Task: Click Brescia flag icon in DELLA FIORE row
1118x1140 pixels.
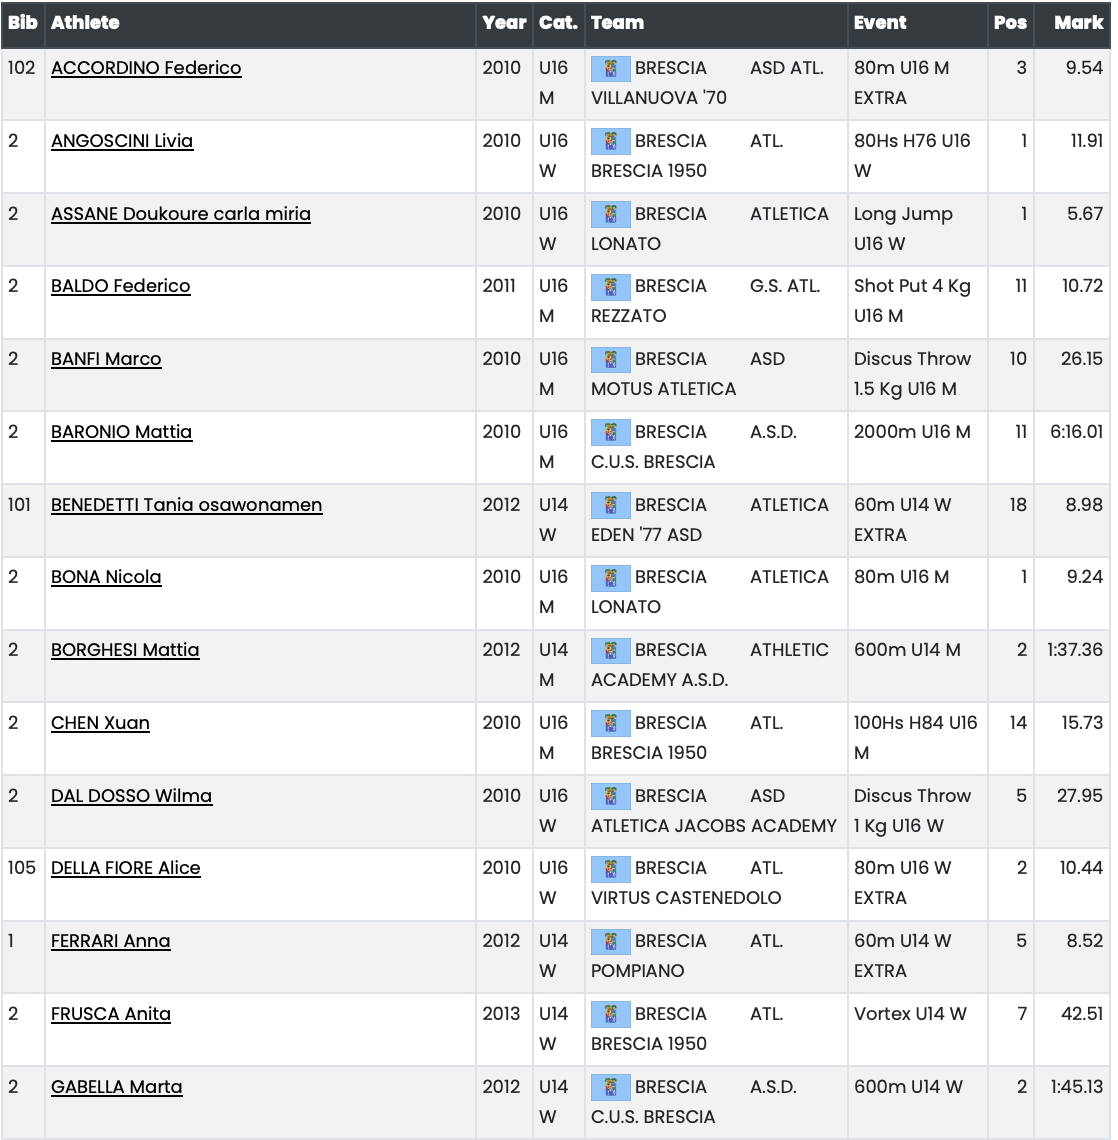Action: (611, 869)
